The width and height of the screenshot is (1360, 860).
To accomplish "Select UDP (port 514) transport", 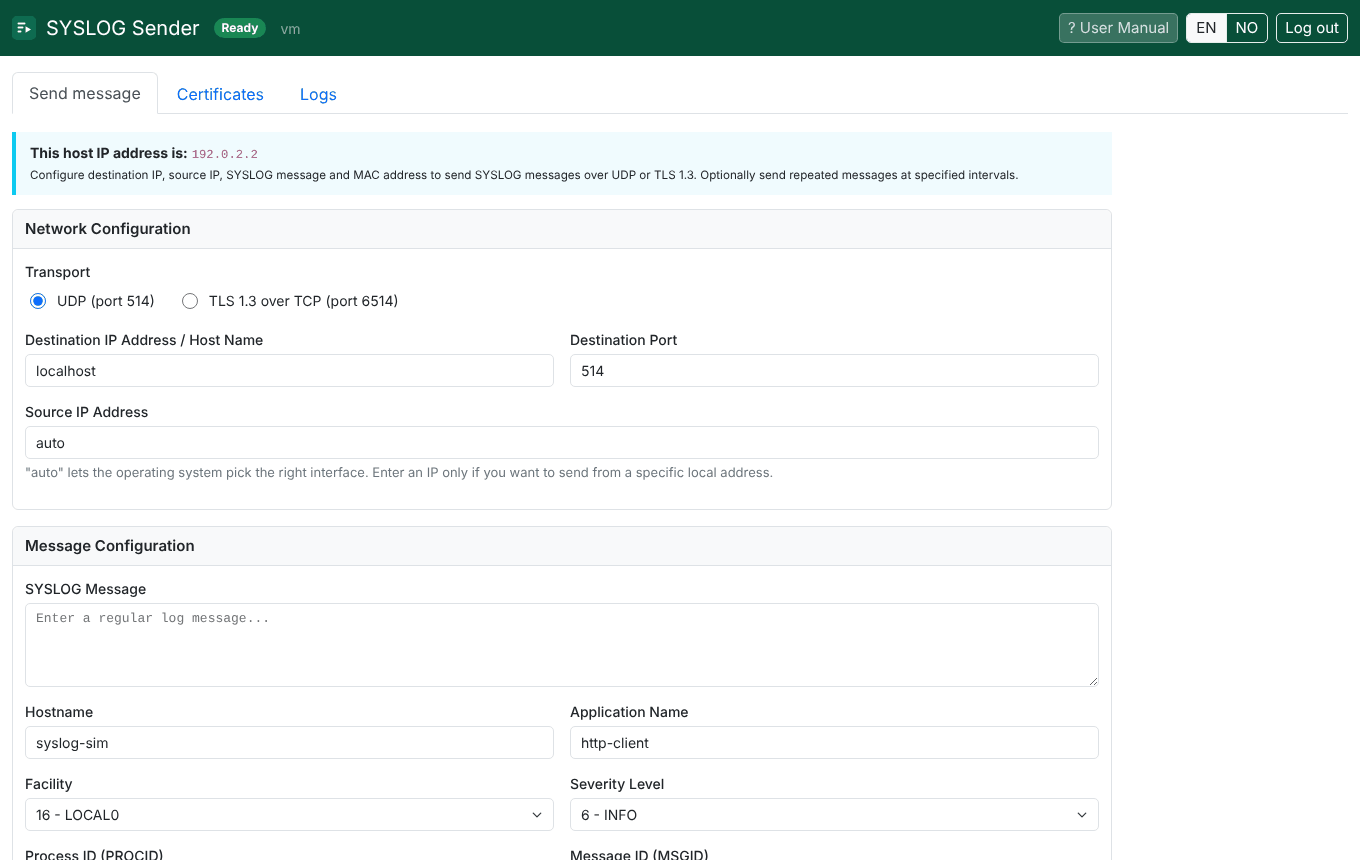I will coord(38,301).
